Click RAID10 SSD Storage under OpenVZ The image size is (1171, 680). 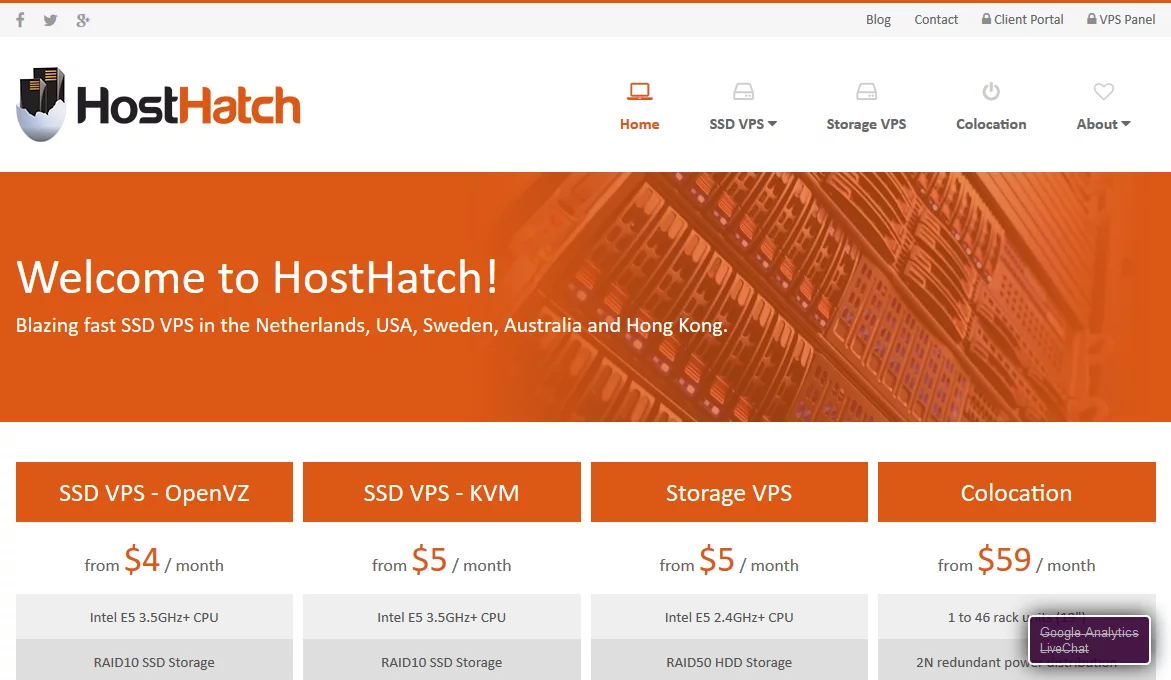[x=155, y=662]
